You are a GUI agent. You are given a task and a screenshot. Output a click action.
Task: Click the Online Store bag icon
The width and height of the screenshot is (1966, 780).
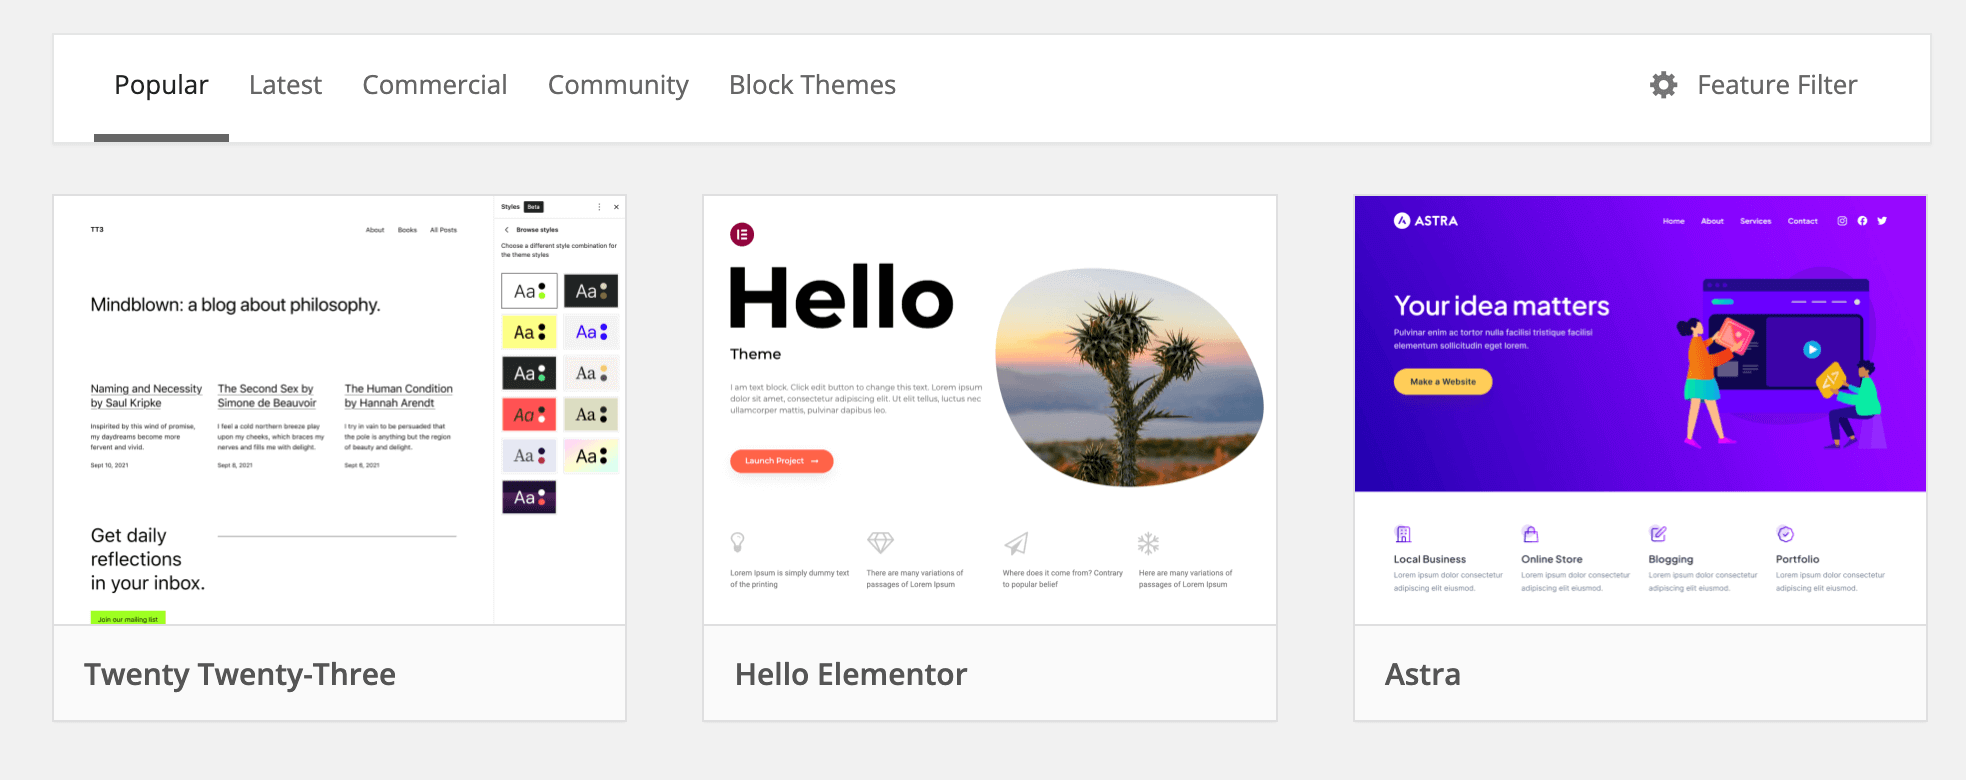tap(1530, 534)
